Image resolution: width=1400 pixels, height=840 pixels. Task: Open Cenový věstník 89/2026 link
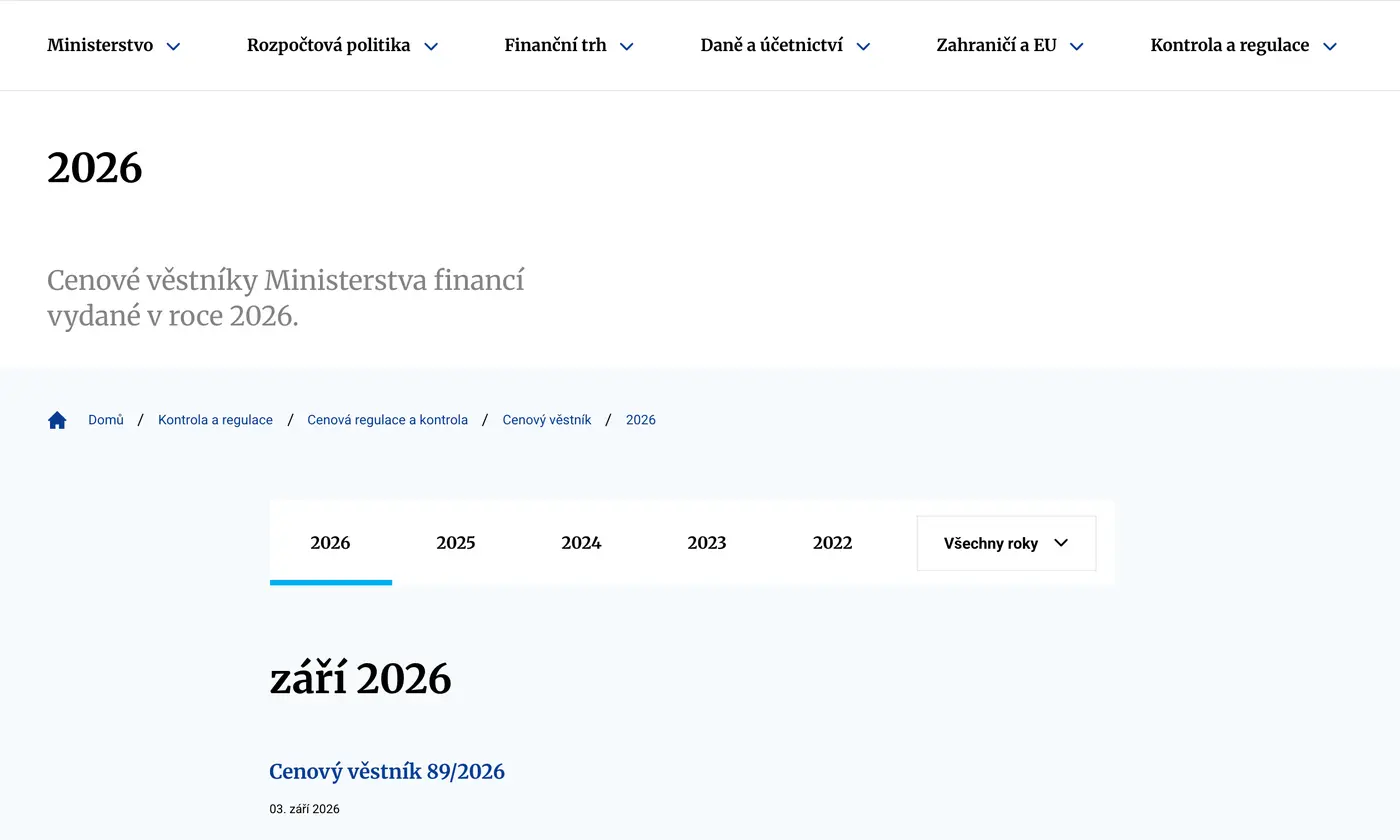387,771
